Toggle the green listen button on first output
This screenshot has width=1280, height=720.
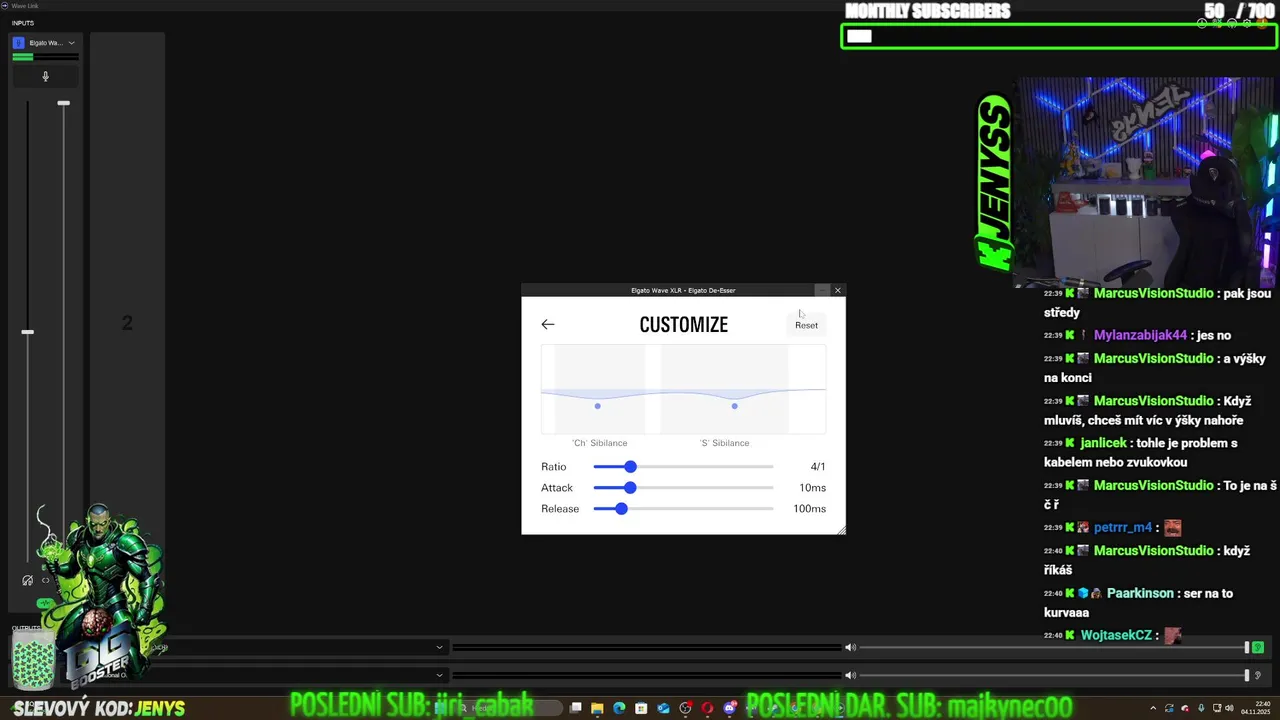pos(1258,647)
